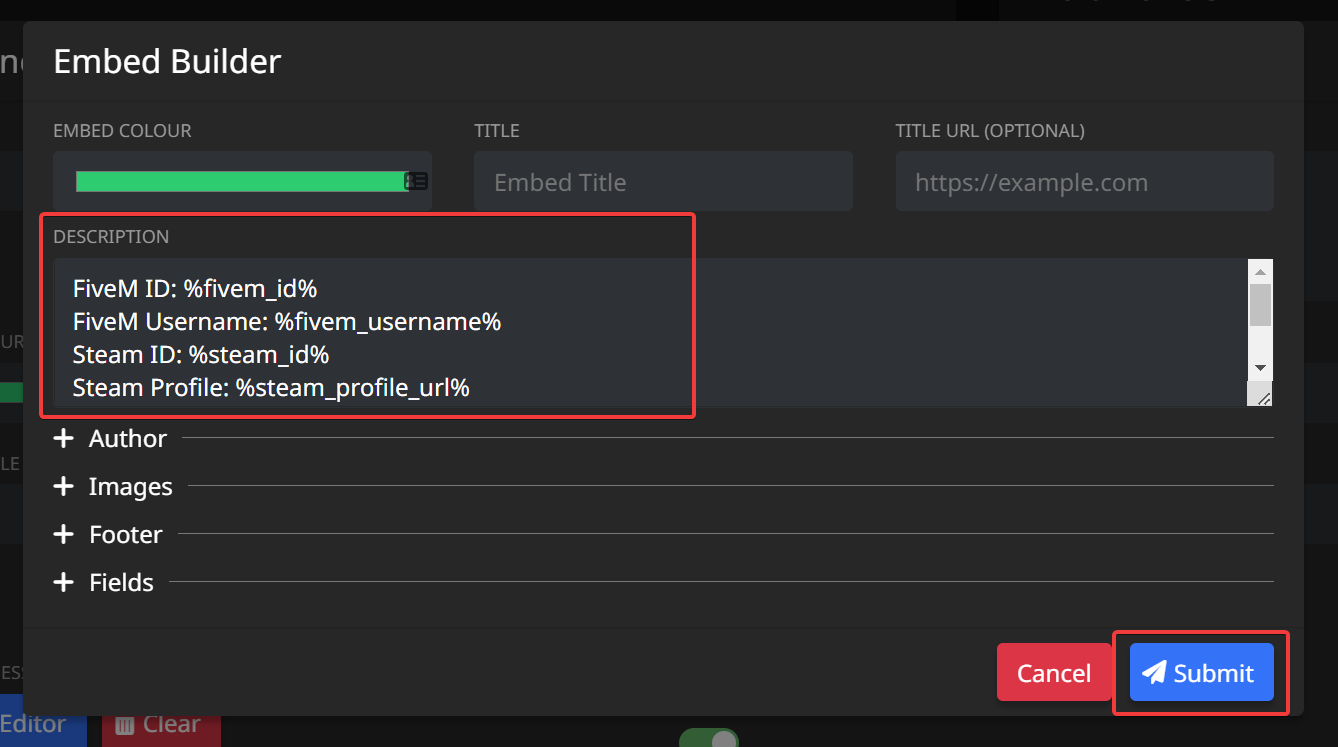The image size is (1338, 747).
Task: Expand the Author section
Action: tap(127, 438)
